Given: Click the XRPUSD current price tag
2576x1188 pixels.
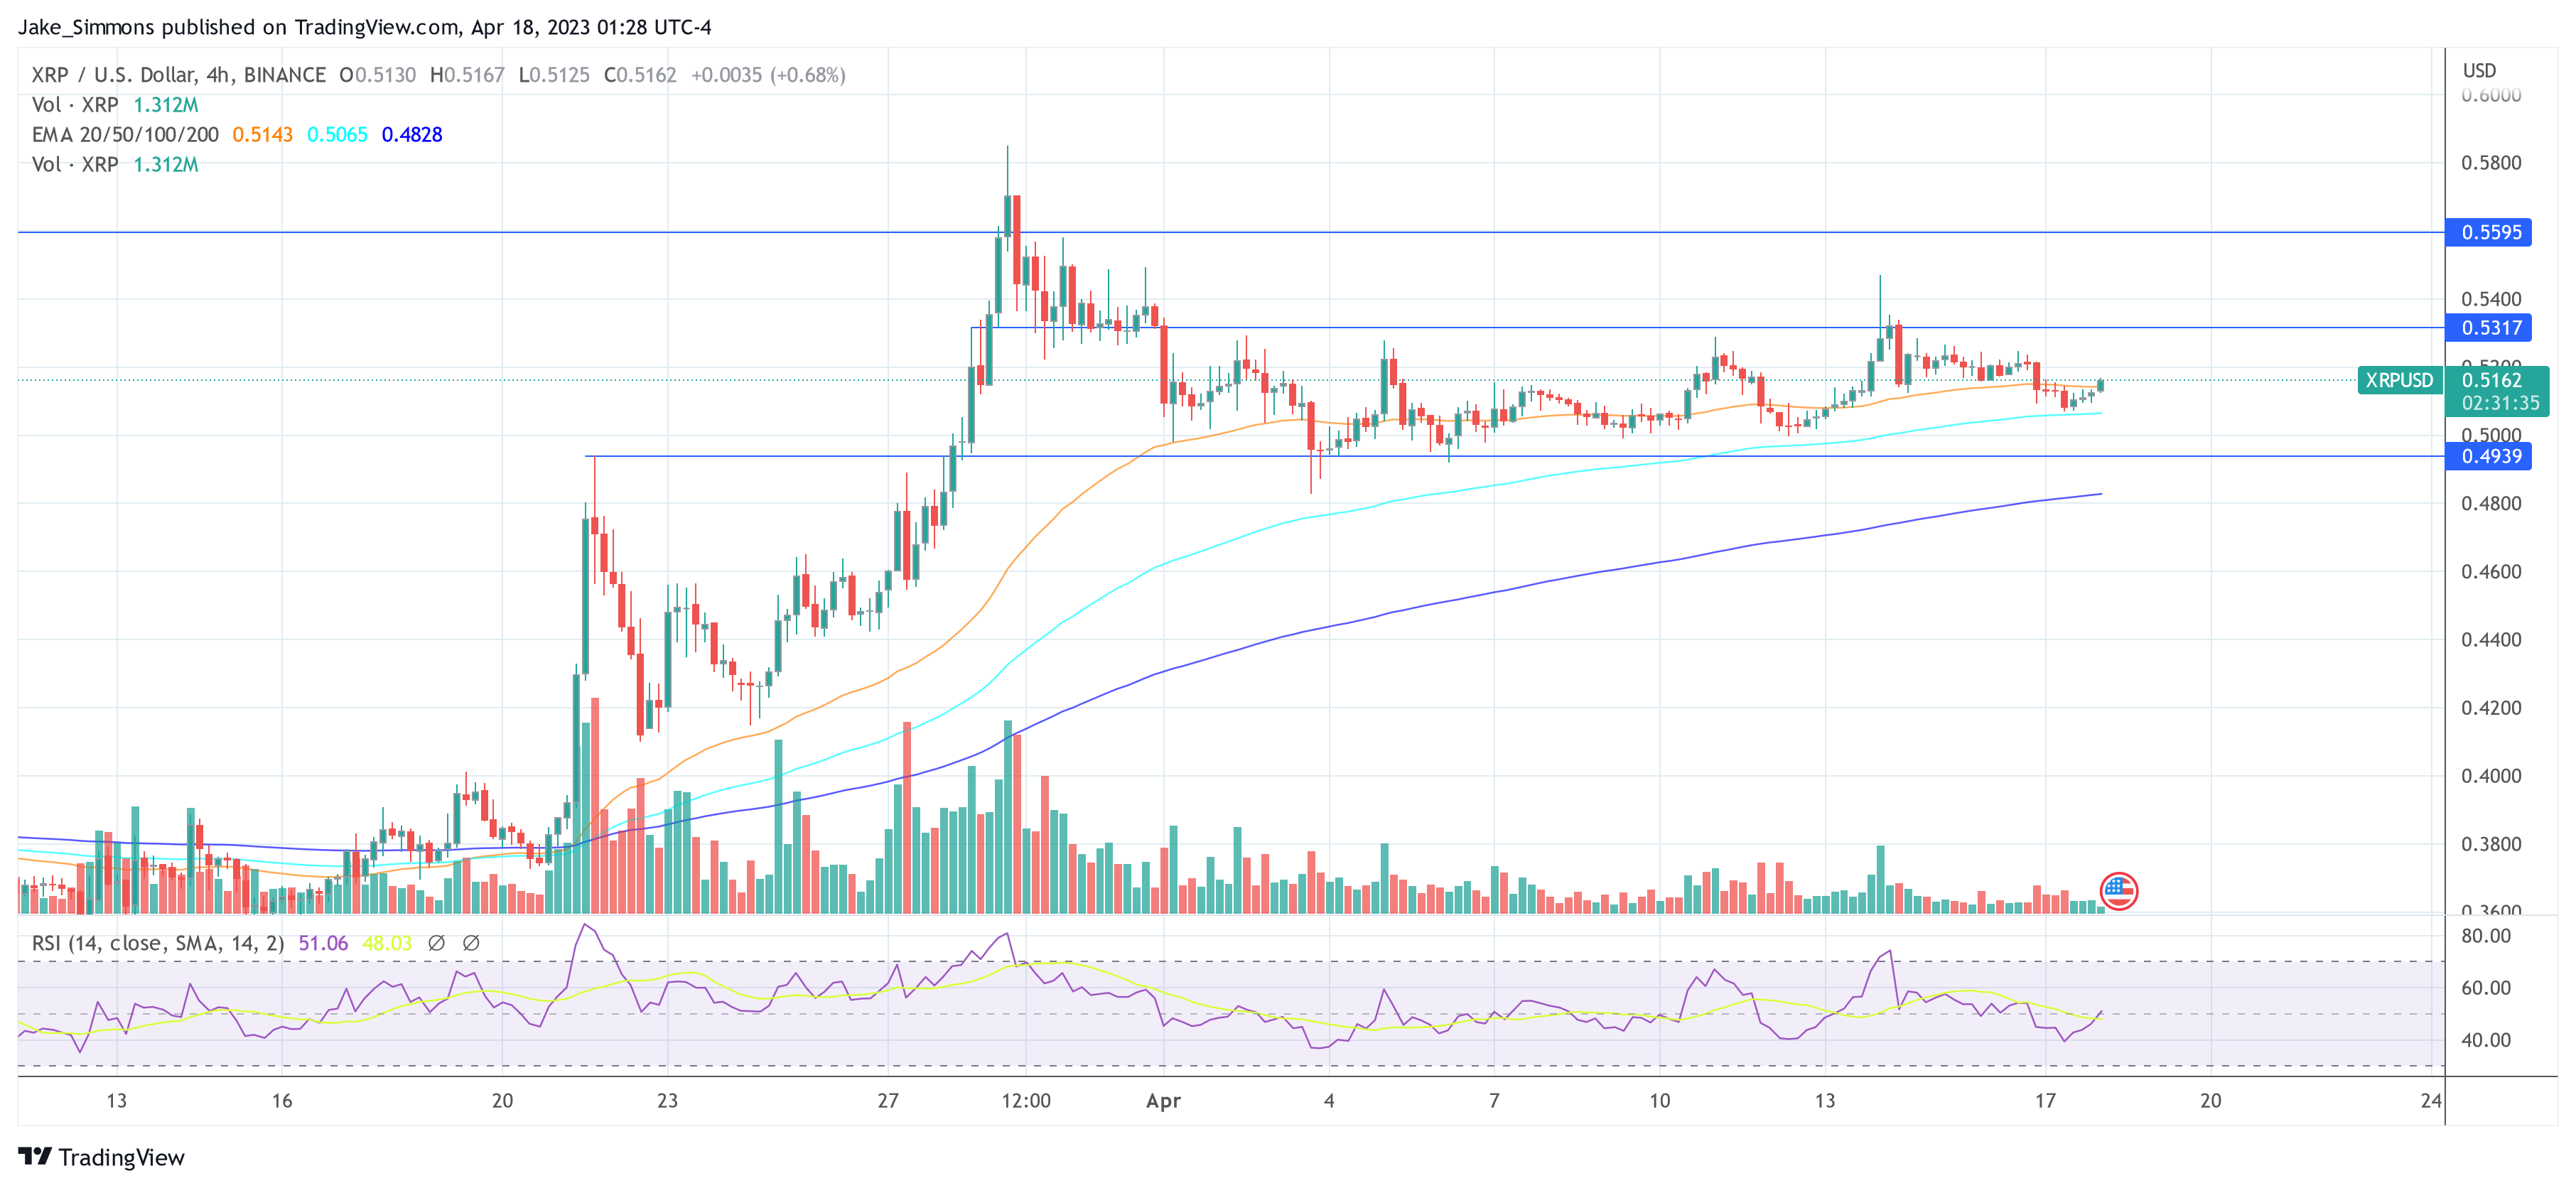Looking at the screenshot, I should point(2399,380).
